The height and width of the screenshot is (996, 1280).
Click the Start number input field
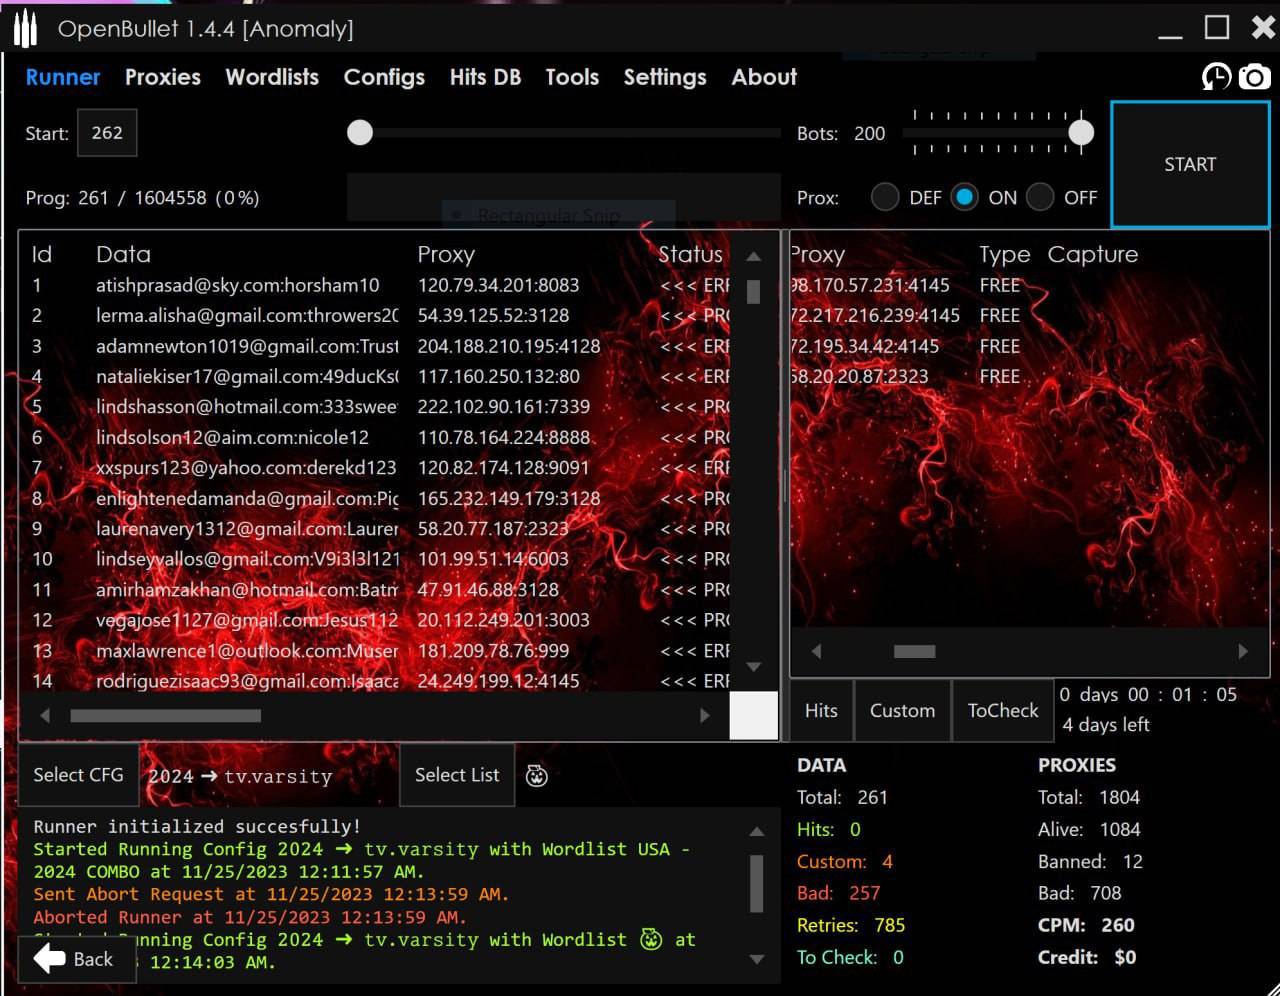(x=107, y=133)
